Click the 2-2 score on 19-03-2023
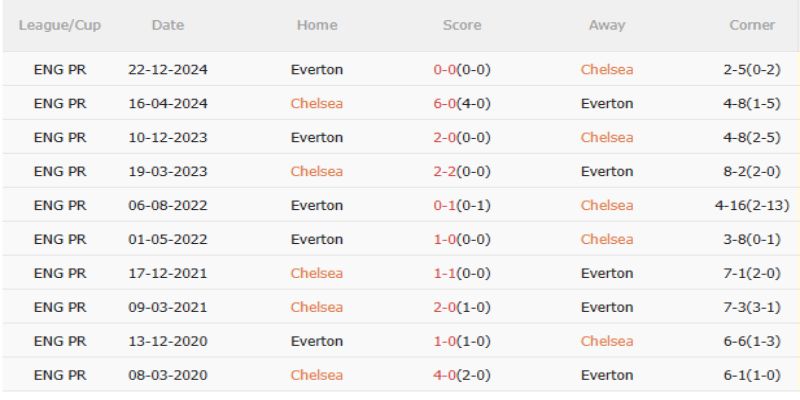This screenshot has height=400, width=800. [444, 172]
